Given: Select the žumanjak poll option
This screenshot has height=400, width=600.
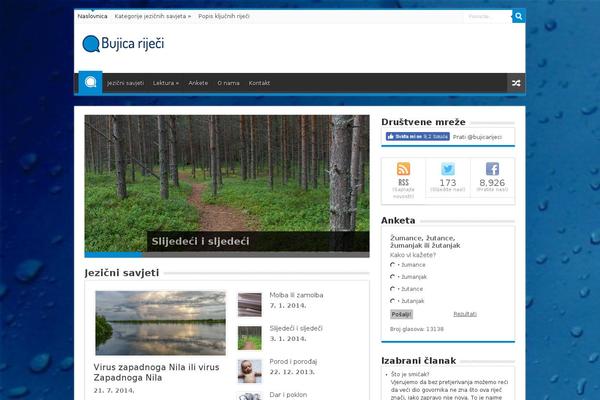Looking at the screenshot, I should (392, 277).
